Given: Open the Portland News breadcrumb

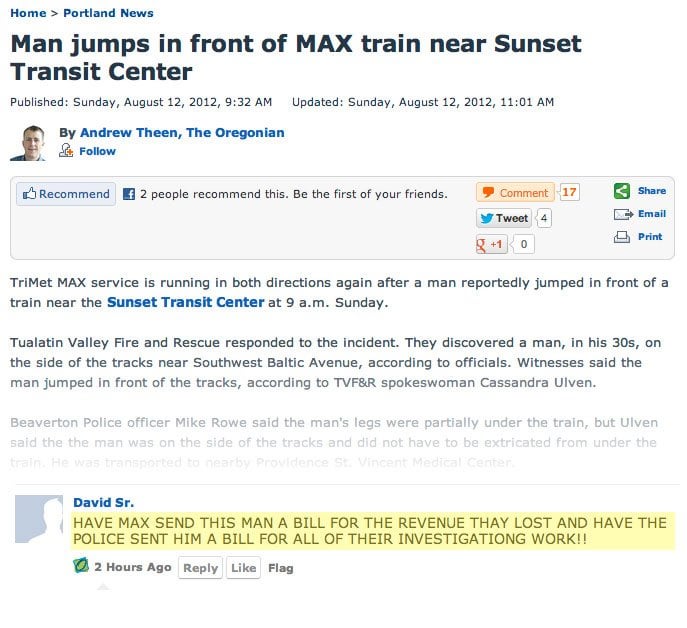Looking at the screenshot, I should pyautogui.click(x=108, y=13).
